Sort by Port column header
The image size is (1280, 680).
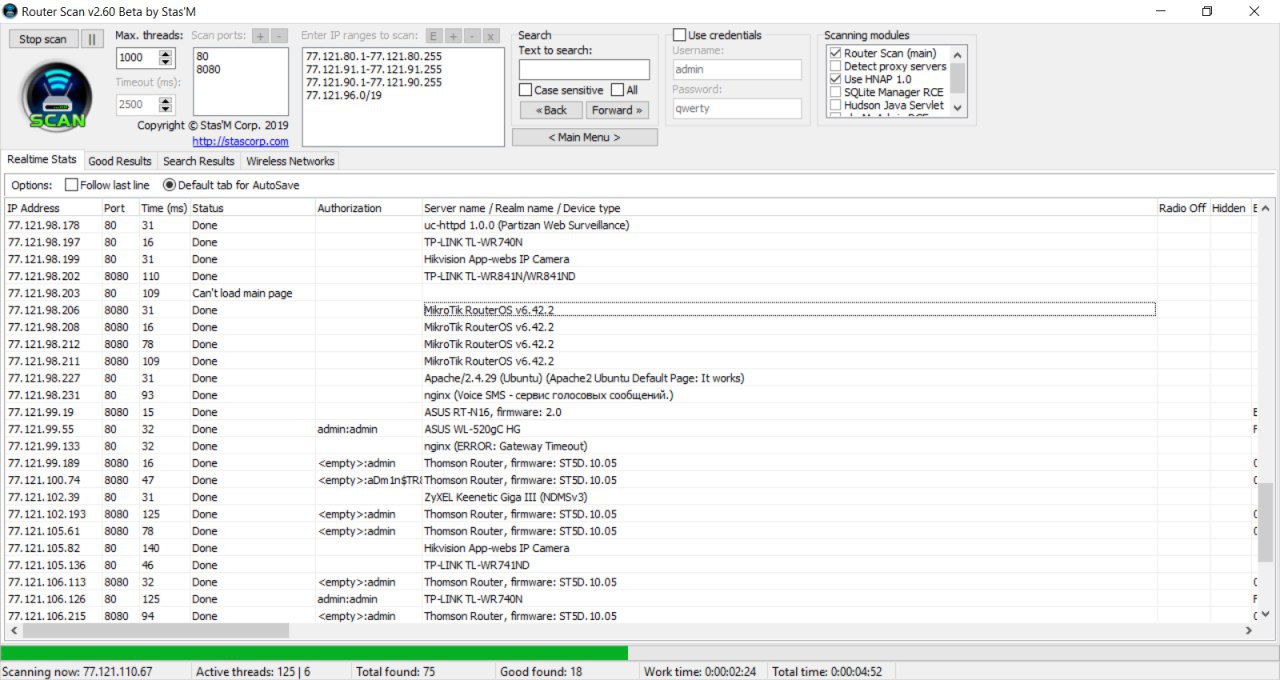click(120, 208)
